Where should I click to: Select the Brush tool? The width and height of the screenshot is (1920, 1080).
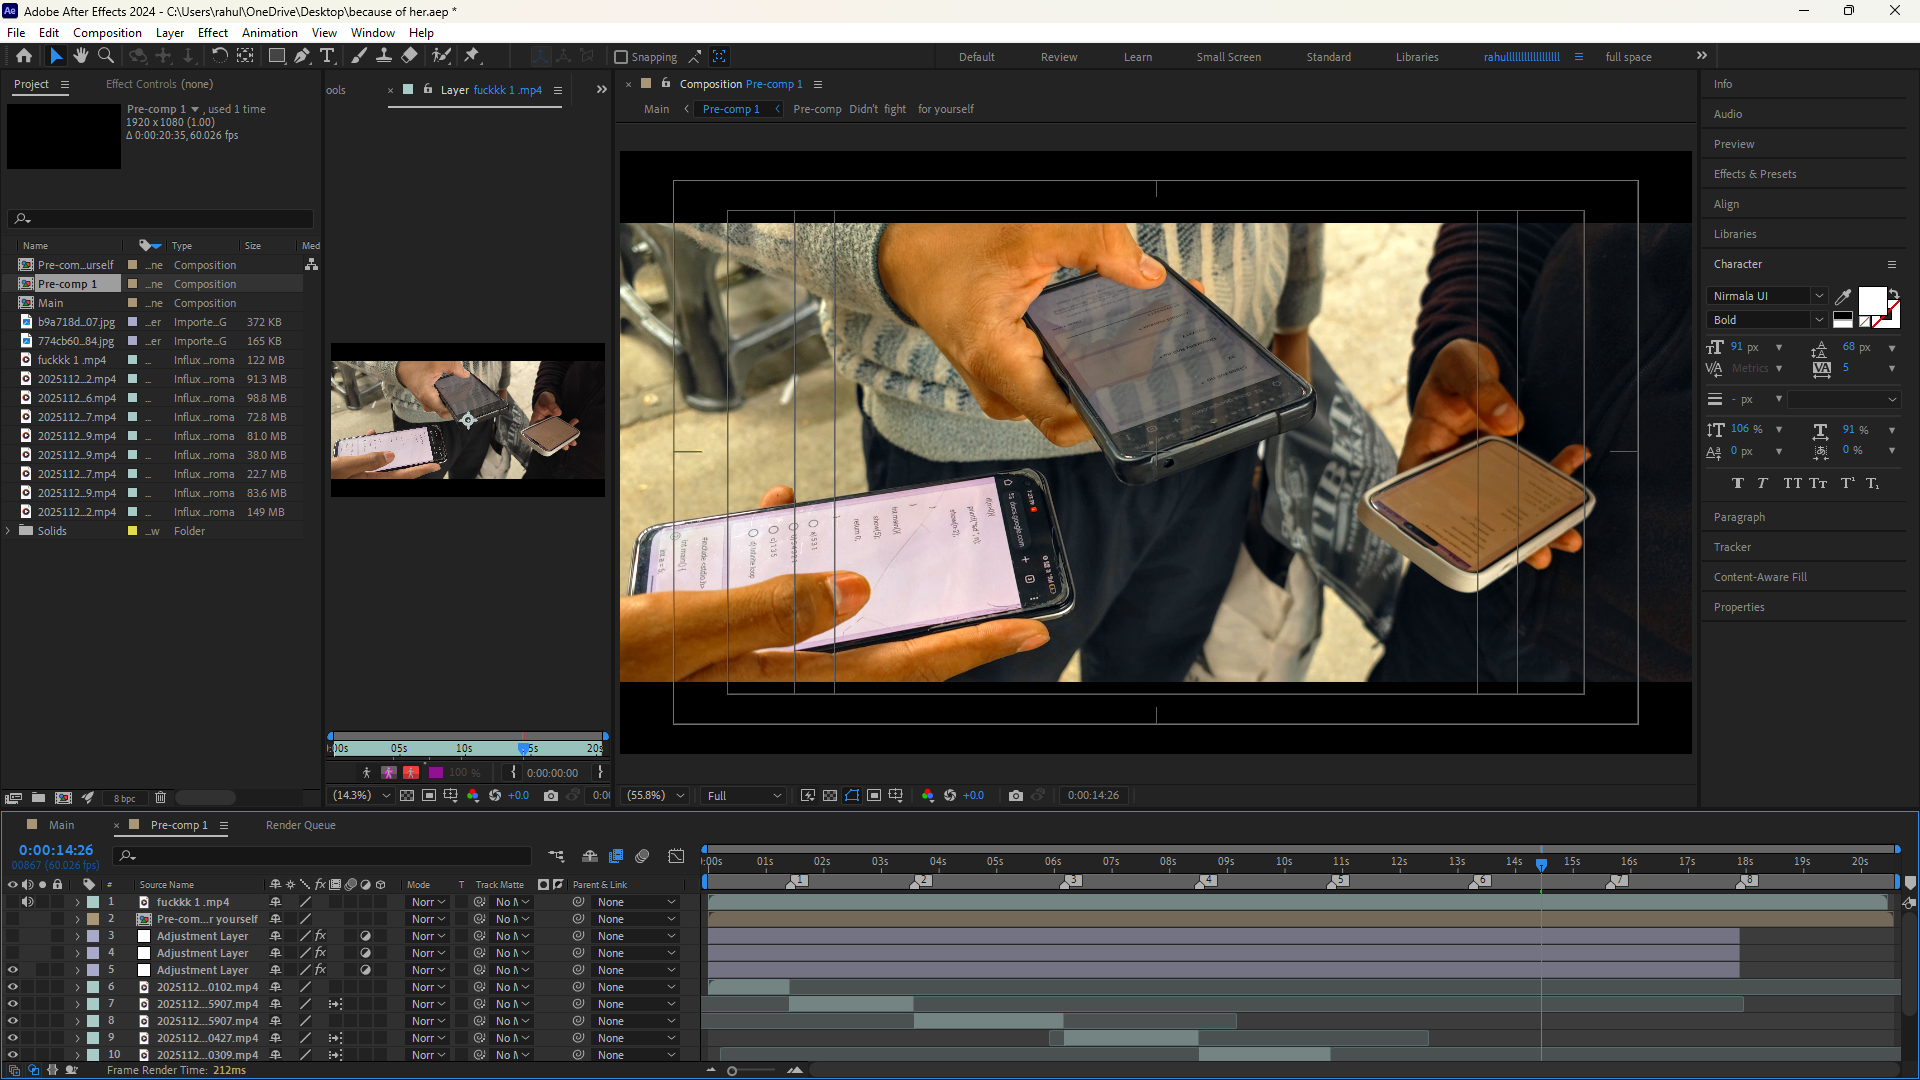359,56
